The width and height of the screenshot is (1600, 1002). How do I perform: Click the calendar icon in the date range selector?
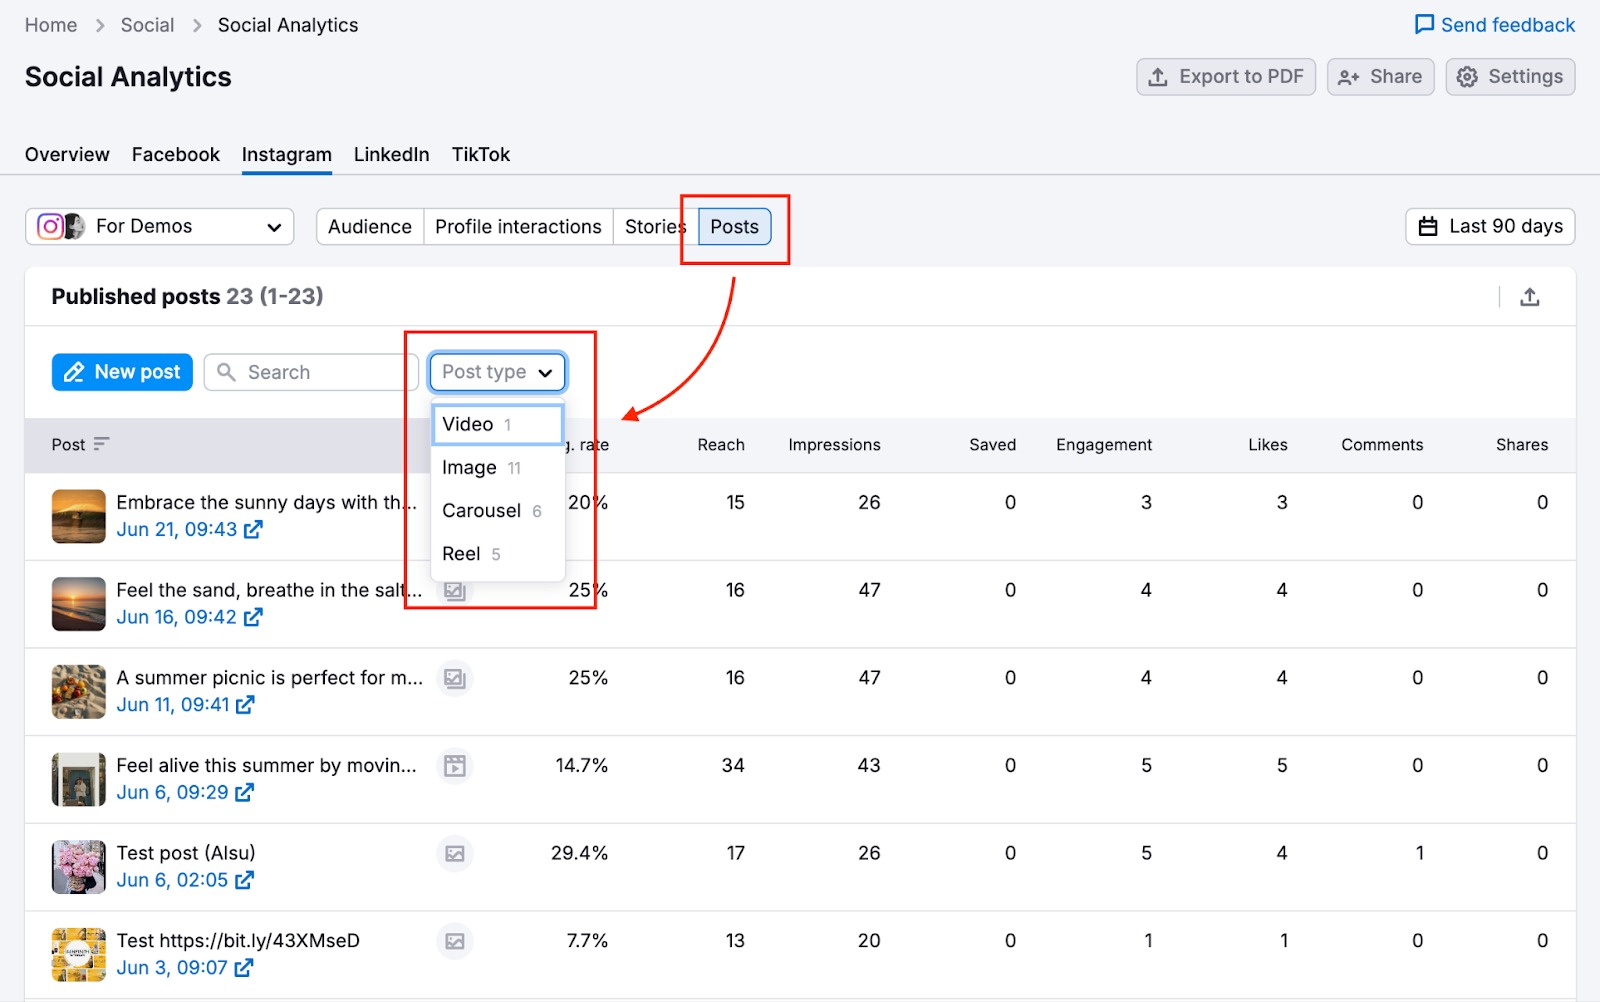click(1428, 226)
